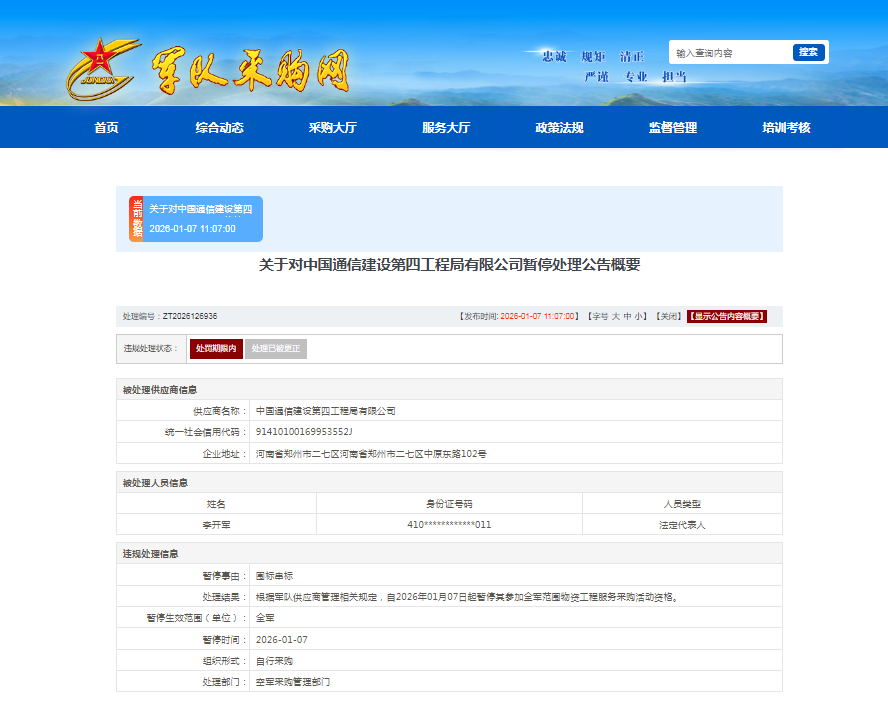The width and height of the screenshot is (888, 702).
Task: Click the 显示公告内容概要 red button
Action: coord(726,316)
